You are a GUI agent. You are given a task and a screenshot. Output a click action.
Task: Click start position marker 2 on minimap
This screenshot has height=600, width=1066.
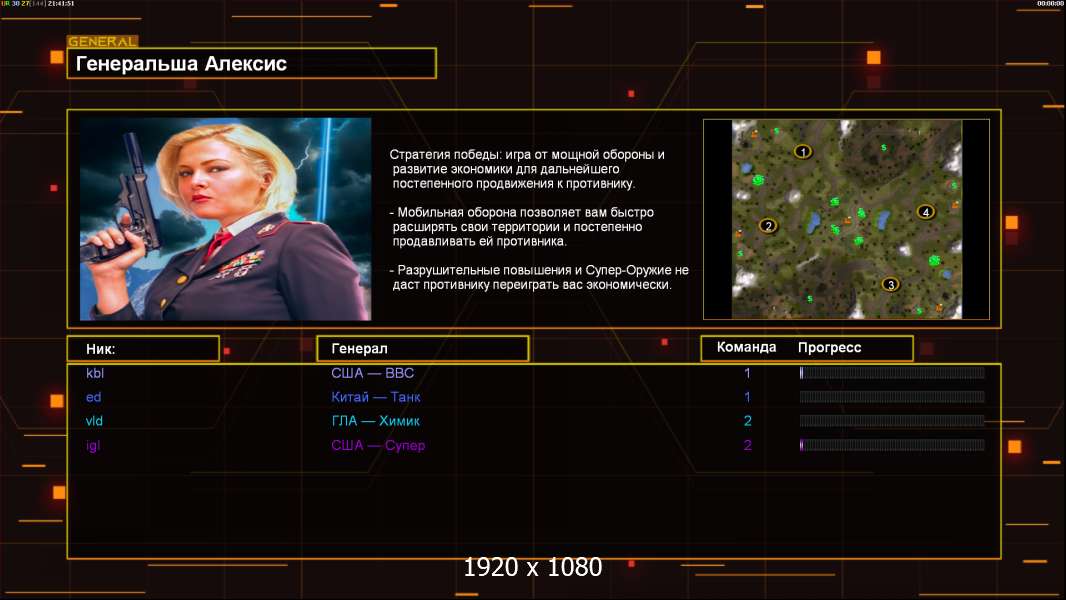point(768,226)
